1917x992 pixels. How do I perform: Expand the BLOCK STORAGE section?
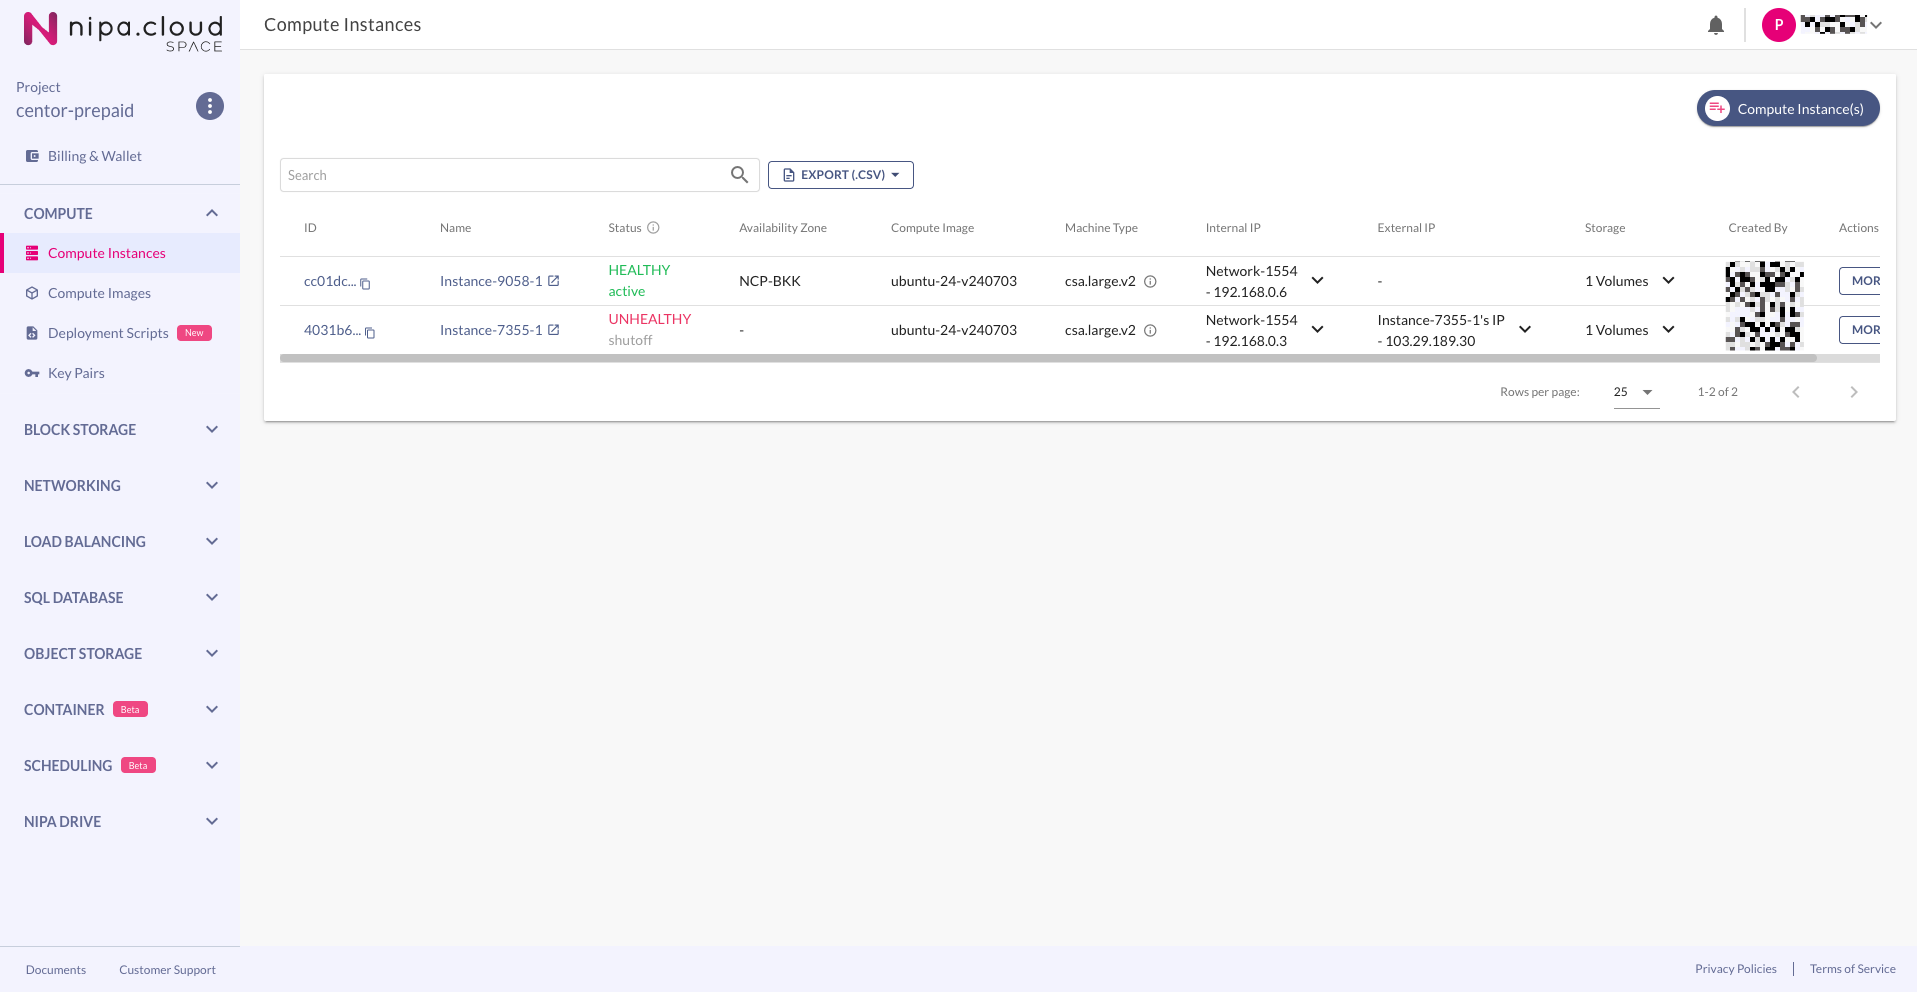[x=212, y=429]
